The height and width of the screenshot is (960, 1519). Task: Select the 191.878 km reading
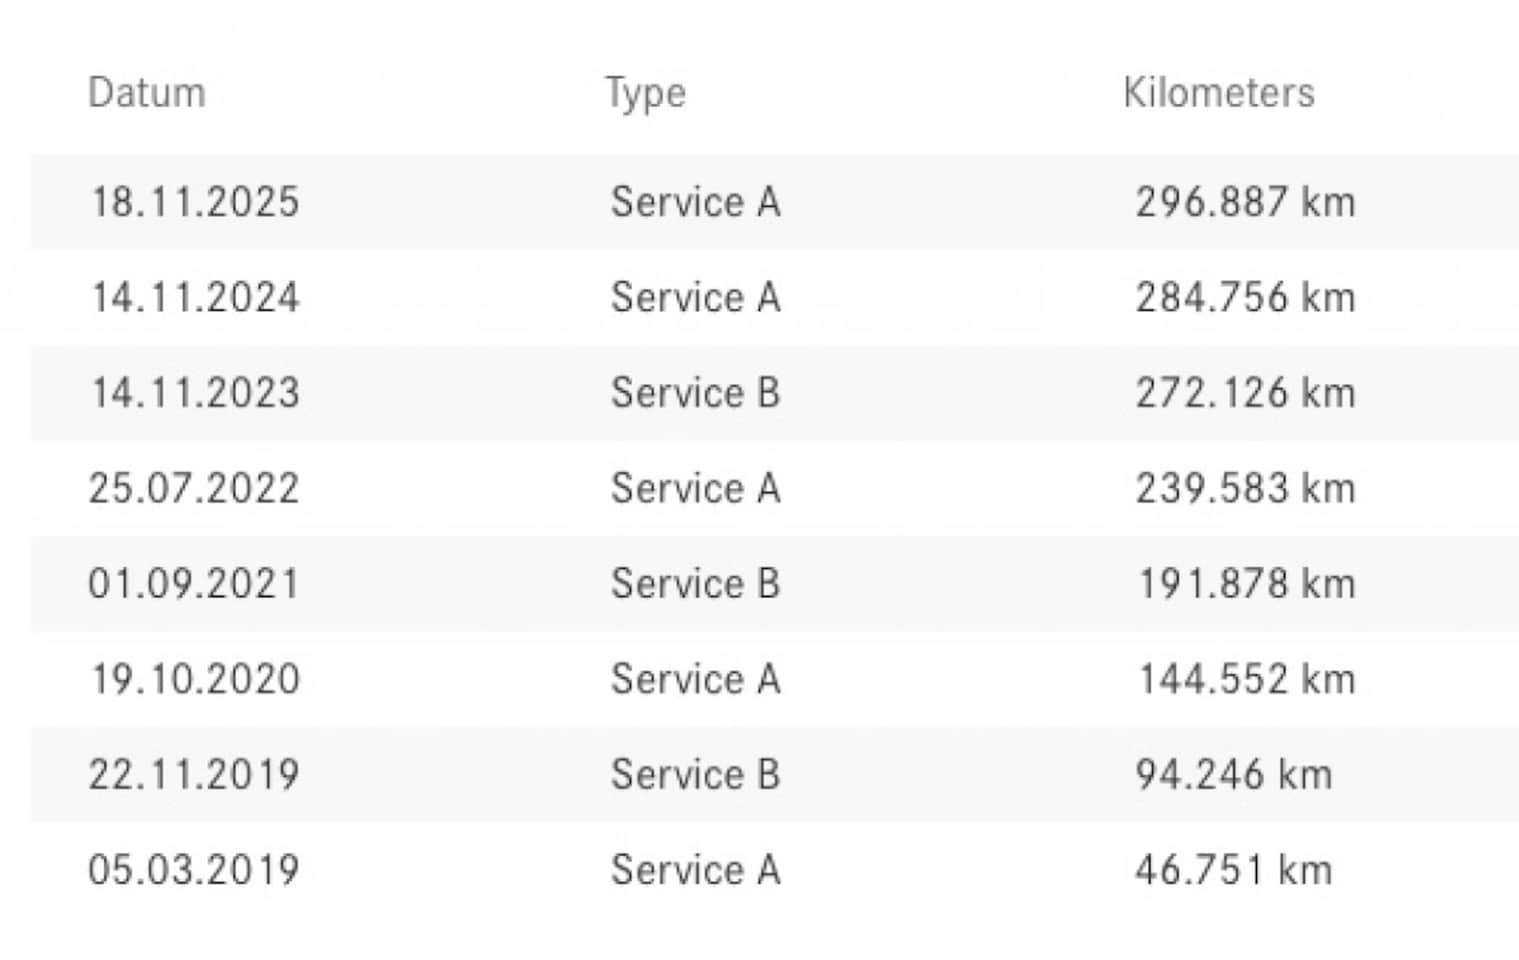pyautogui.click(x=1247, y=584)
